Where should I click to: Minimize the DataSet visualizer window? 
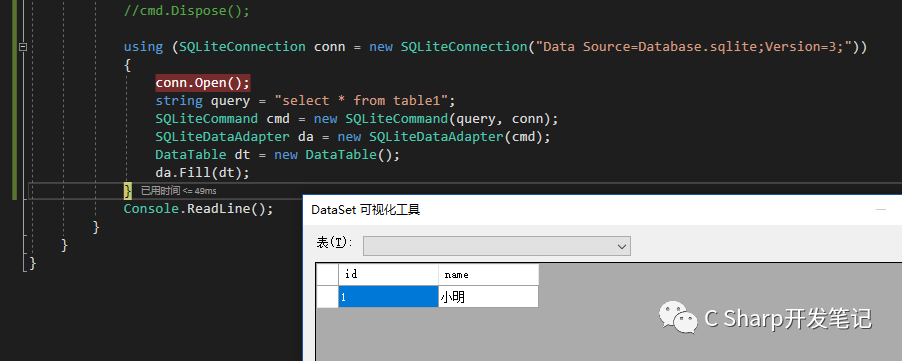[881, 210]
